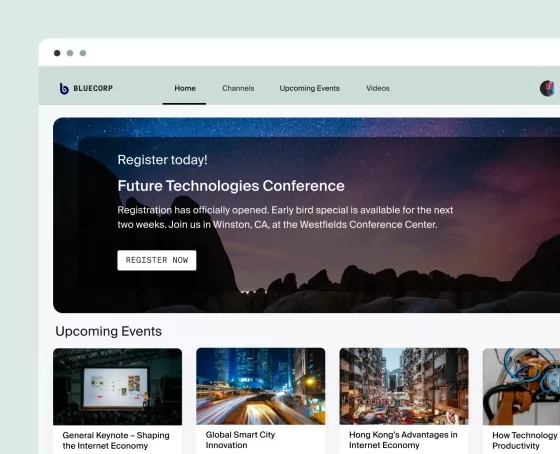
Task: Open the Hong Kong street thumbnail
Action: coord(404,386)
